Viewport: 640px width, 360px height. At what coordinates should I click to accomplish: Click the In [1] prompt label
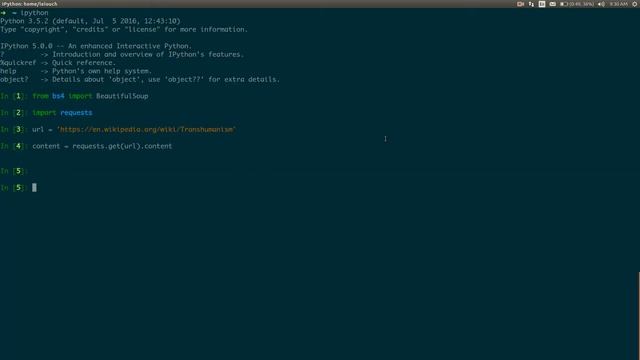coord(14,96)
